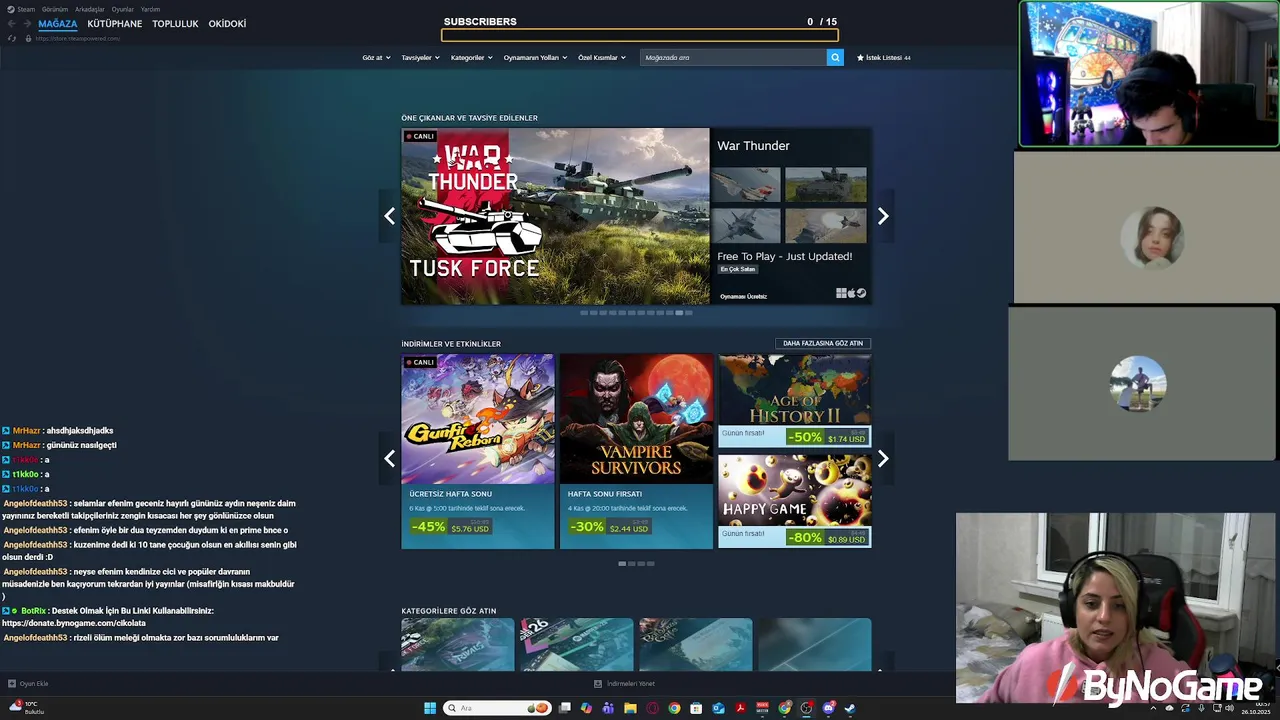The width and height of the screenshot is (1280, 720).
Task: Open Opera browser from the taskbar
Action: [x=652, y=708]
